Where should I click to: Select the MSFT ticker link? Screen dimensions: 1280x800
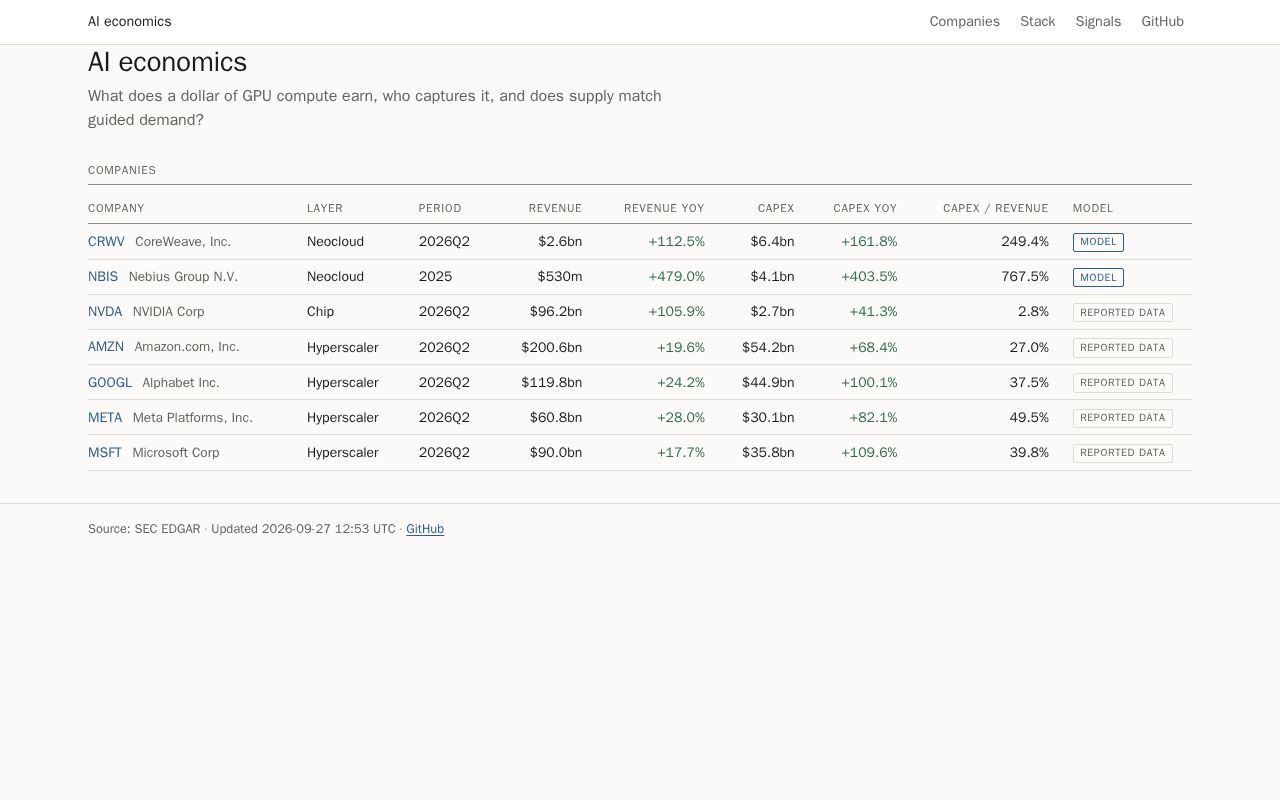(x=105, y=452)
